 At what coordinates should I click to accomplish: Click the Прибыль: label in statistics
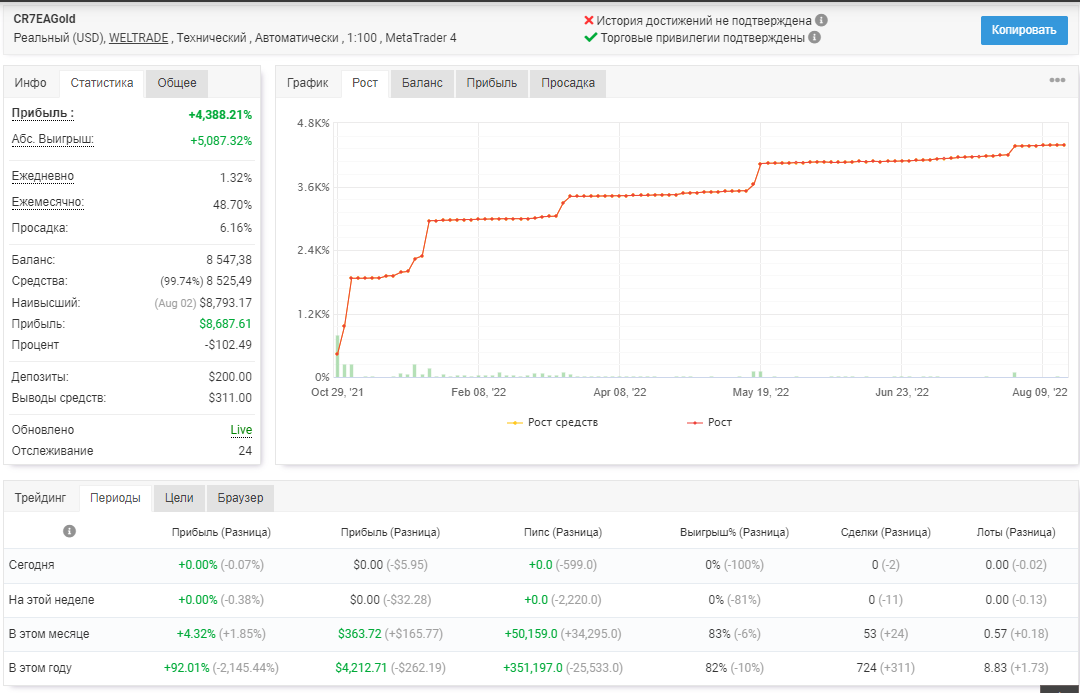pos(43,113)
